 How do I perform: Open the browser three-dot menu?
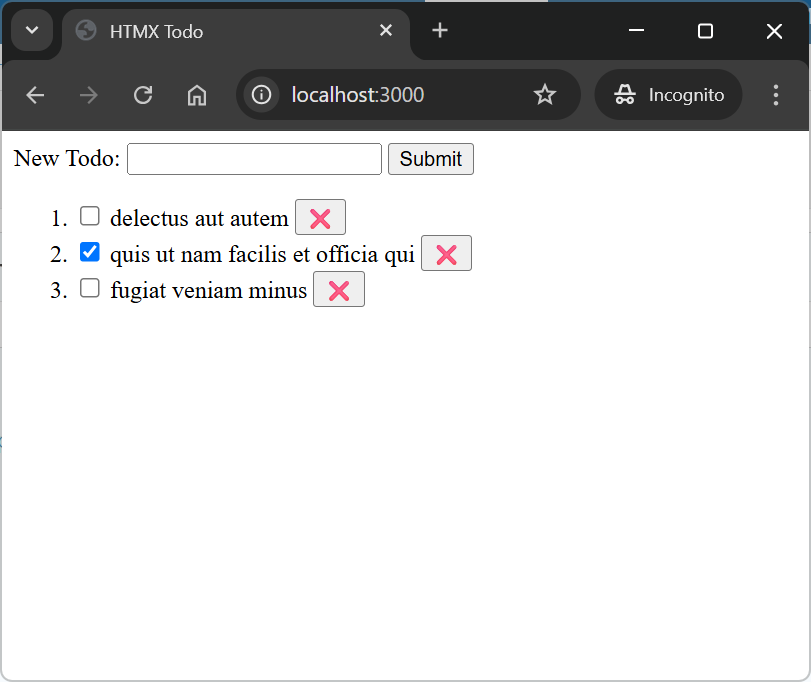pyautogui.click(x=775, y=95)
